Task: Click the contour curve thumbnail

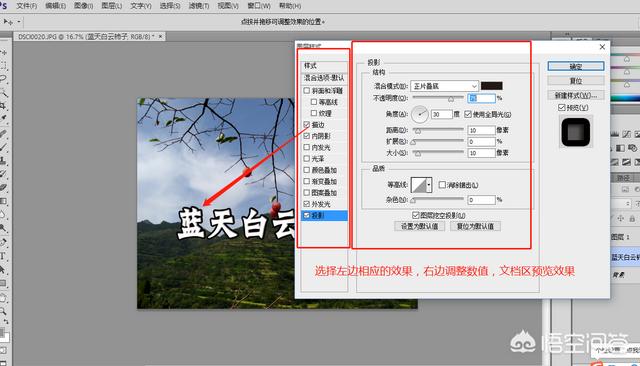Action: pyautogui.click(x=418, y=185)
